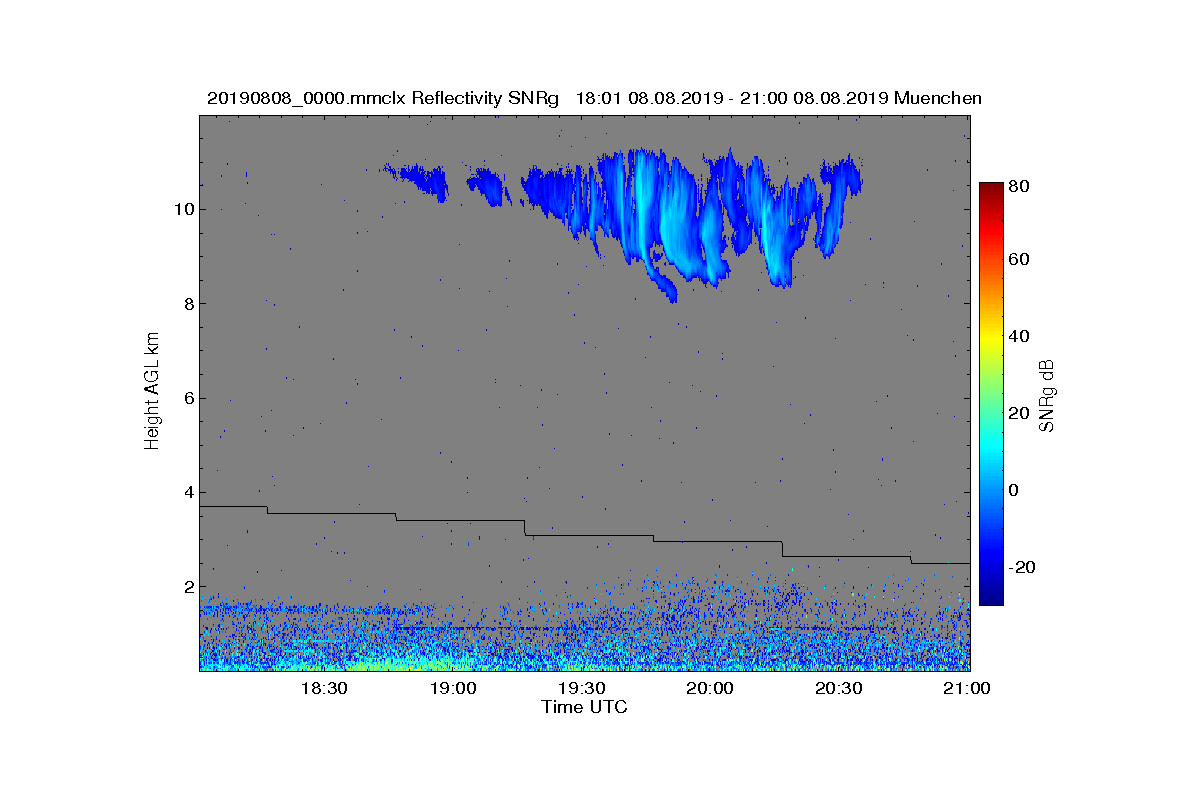The image size is (1200, 800).
Task: Click the SNRg dB colorbar label
Action: tap(1047, 396)
